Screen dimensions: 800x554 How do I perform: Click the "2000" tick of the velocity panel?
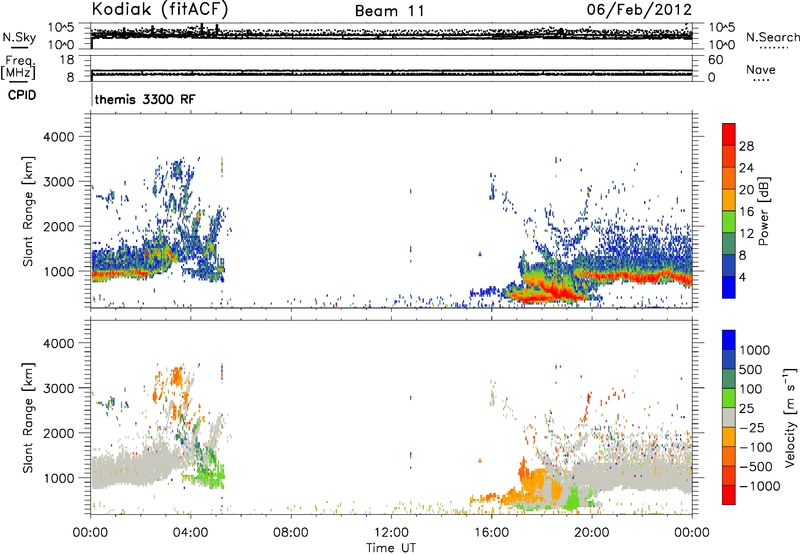58,433
